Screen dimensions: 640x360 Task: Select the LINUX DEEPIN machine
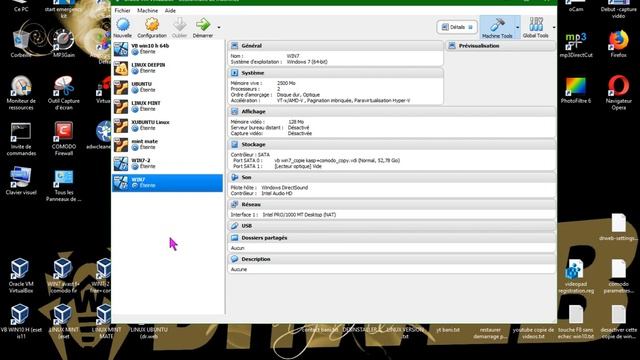point(168,68)
